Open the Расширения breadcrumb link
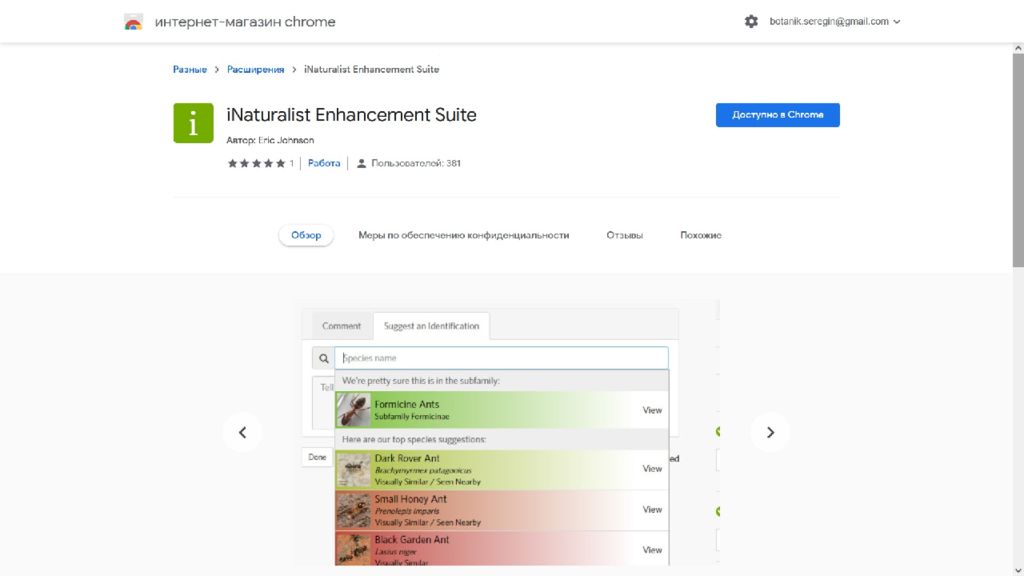 [255, 69]
